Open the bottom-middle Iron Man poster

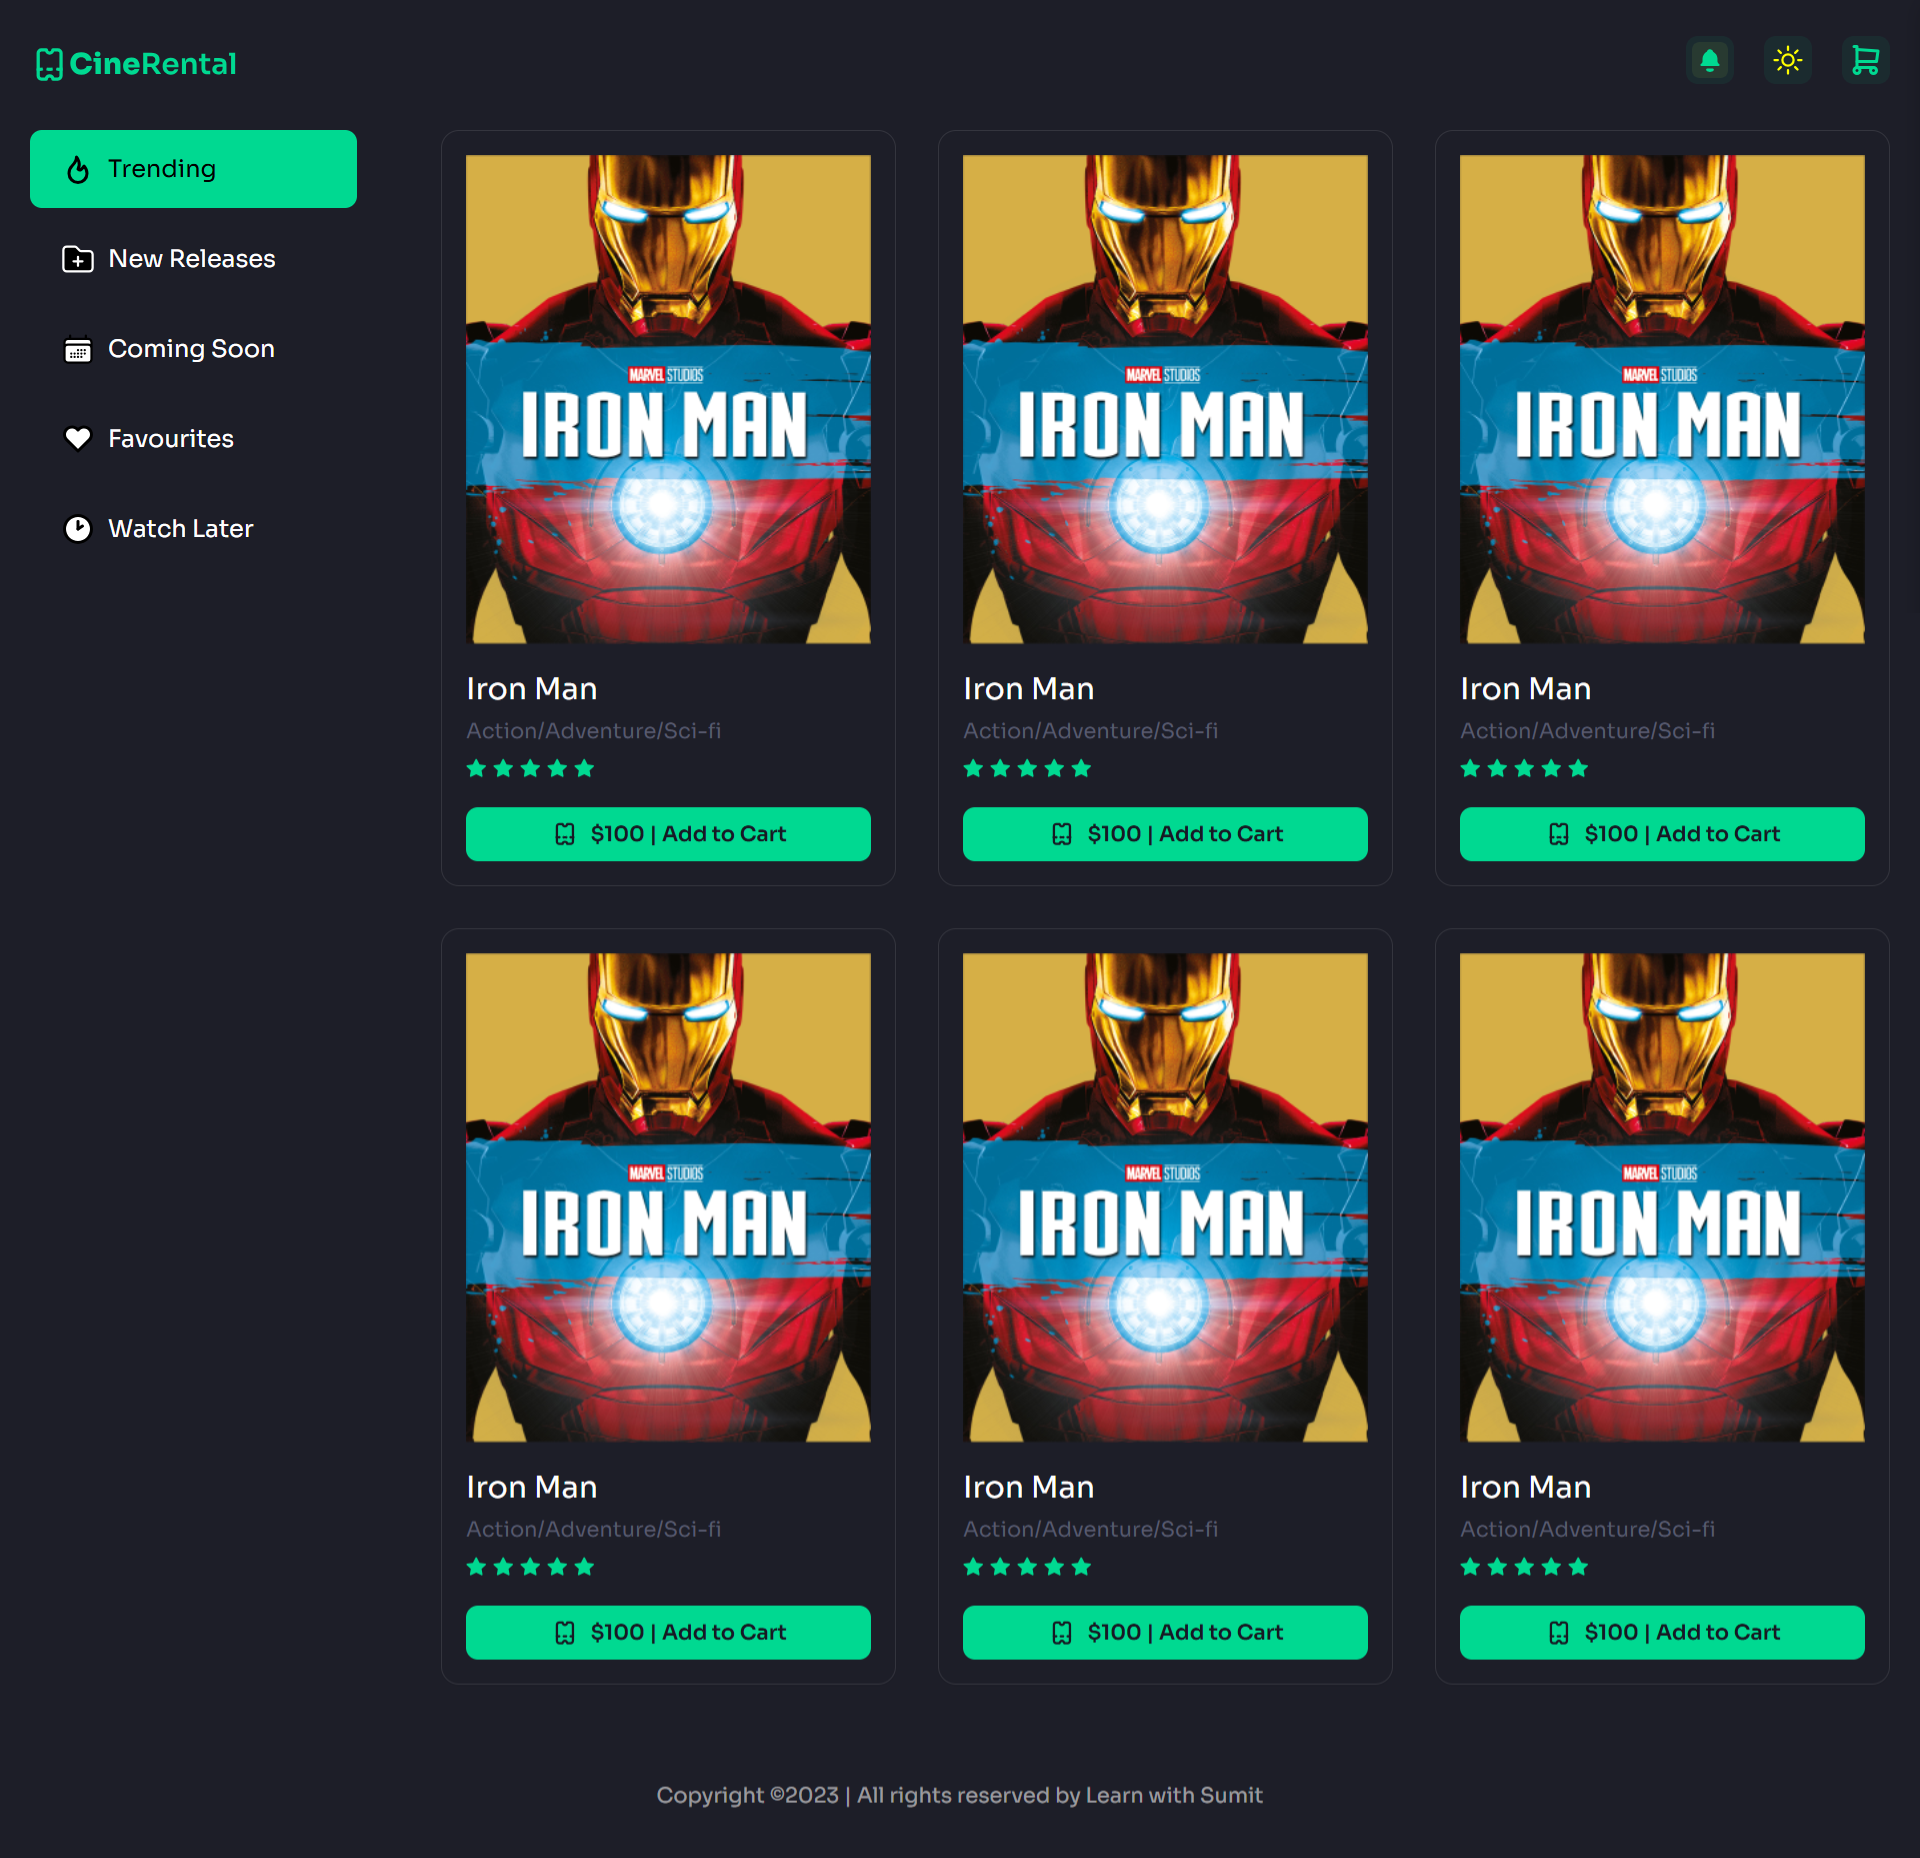pos(1165,1197)
